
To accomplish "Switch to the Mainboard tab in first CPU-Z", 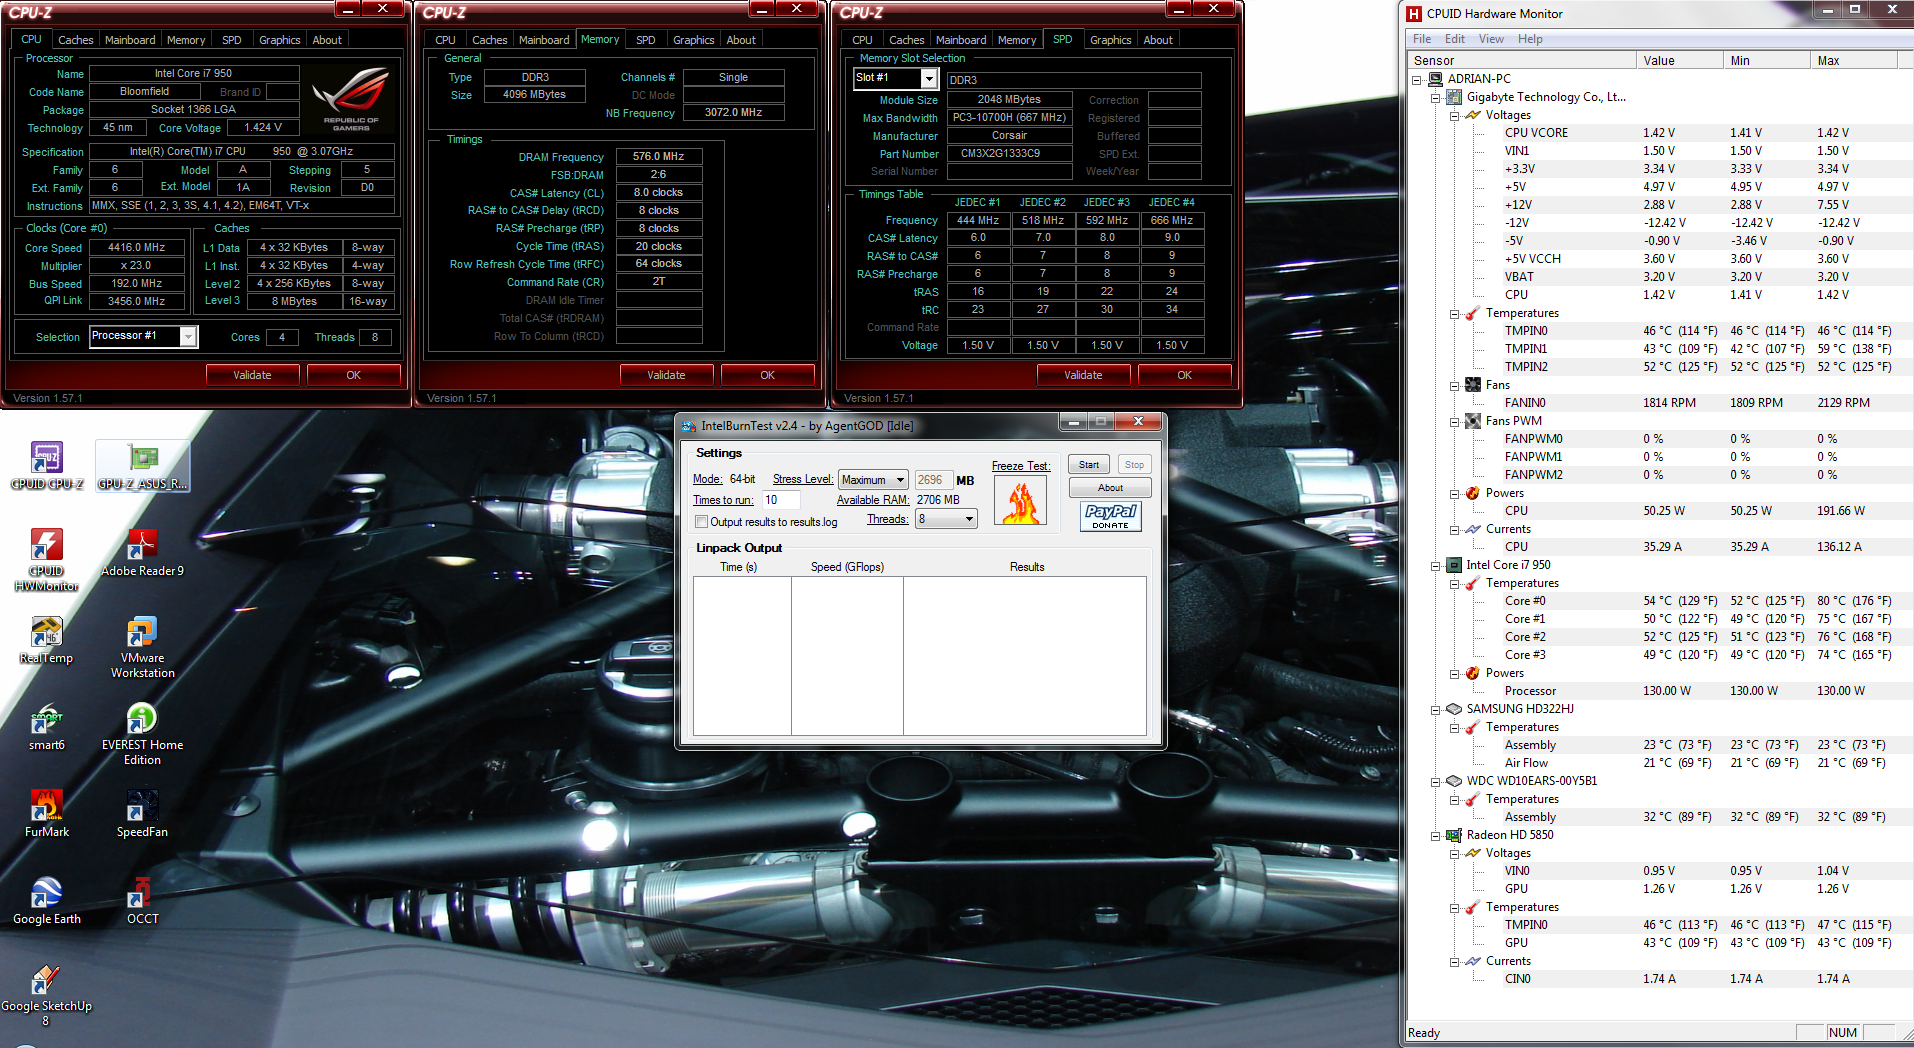I will point(130,40).
